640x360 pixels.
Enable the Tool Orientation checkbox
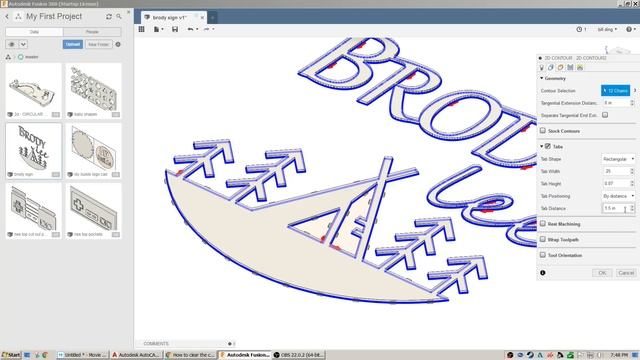tap(543, 255)
